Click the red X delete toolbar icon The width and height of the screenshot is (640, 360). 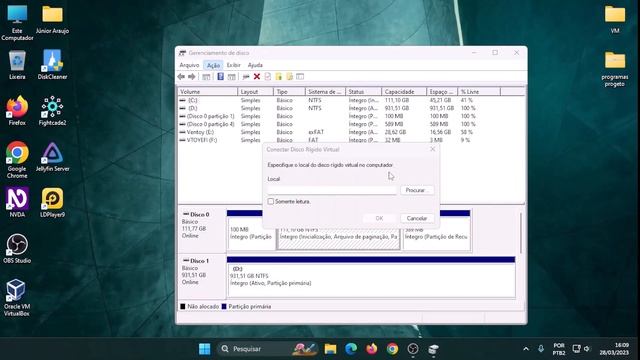point(257,77)
